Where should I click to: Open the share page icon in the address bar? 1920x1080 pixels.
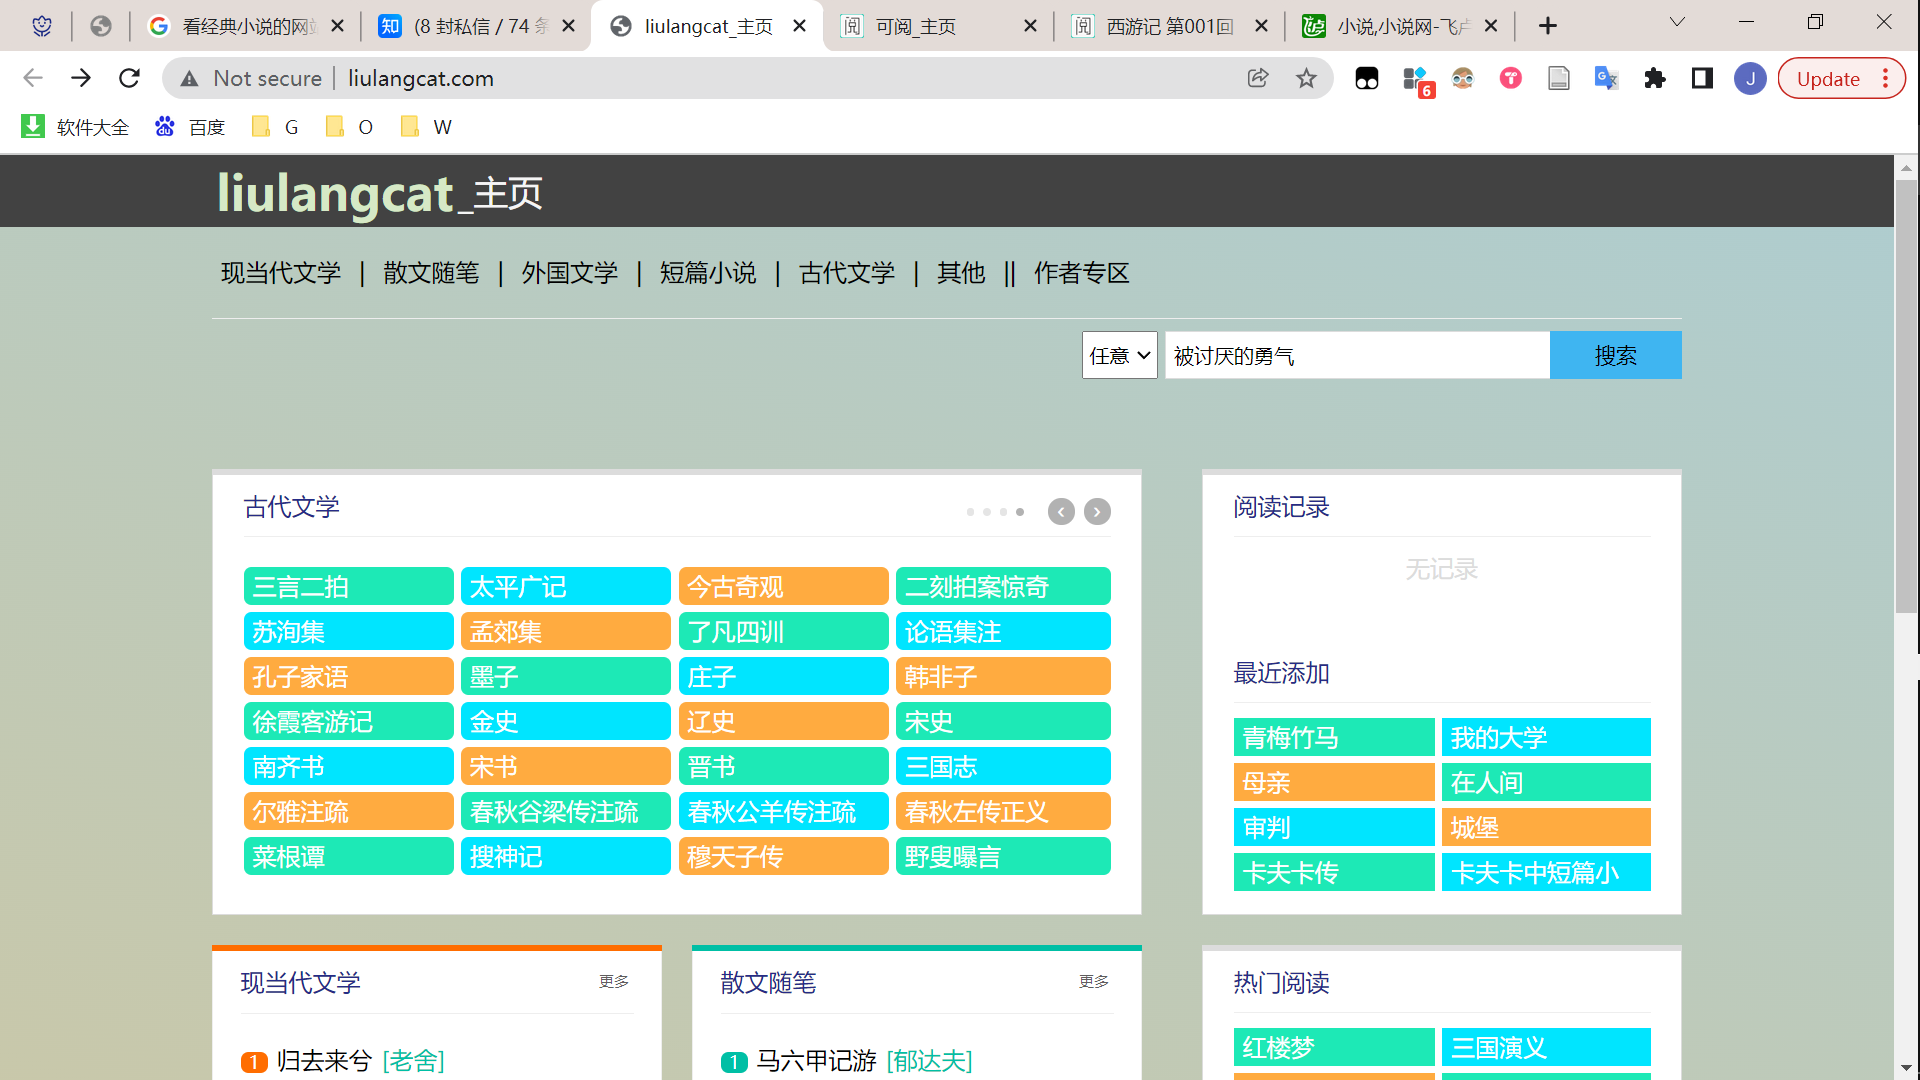pos(1258,78)
